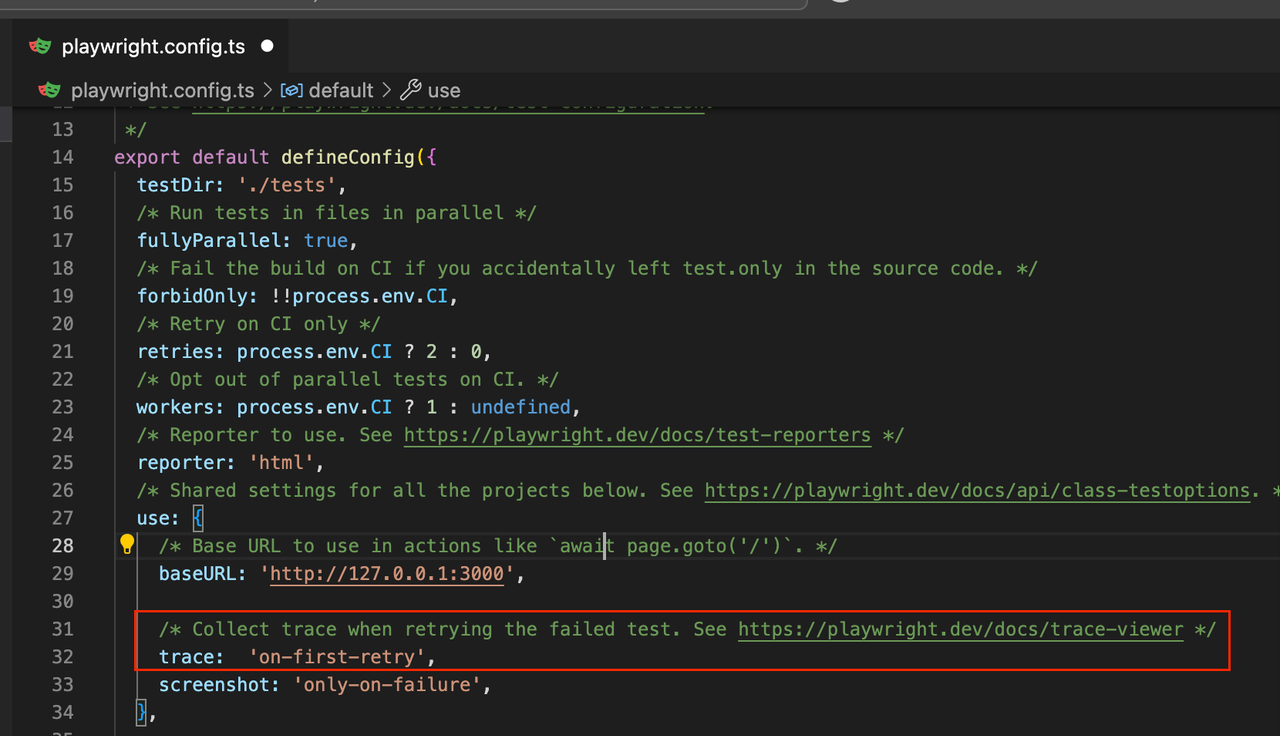Screen dimensions: 1280x736
Task: Click the 'use' property on line 27
Action: (x=153, y=518)
